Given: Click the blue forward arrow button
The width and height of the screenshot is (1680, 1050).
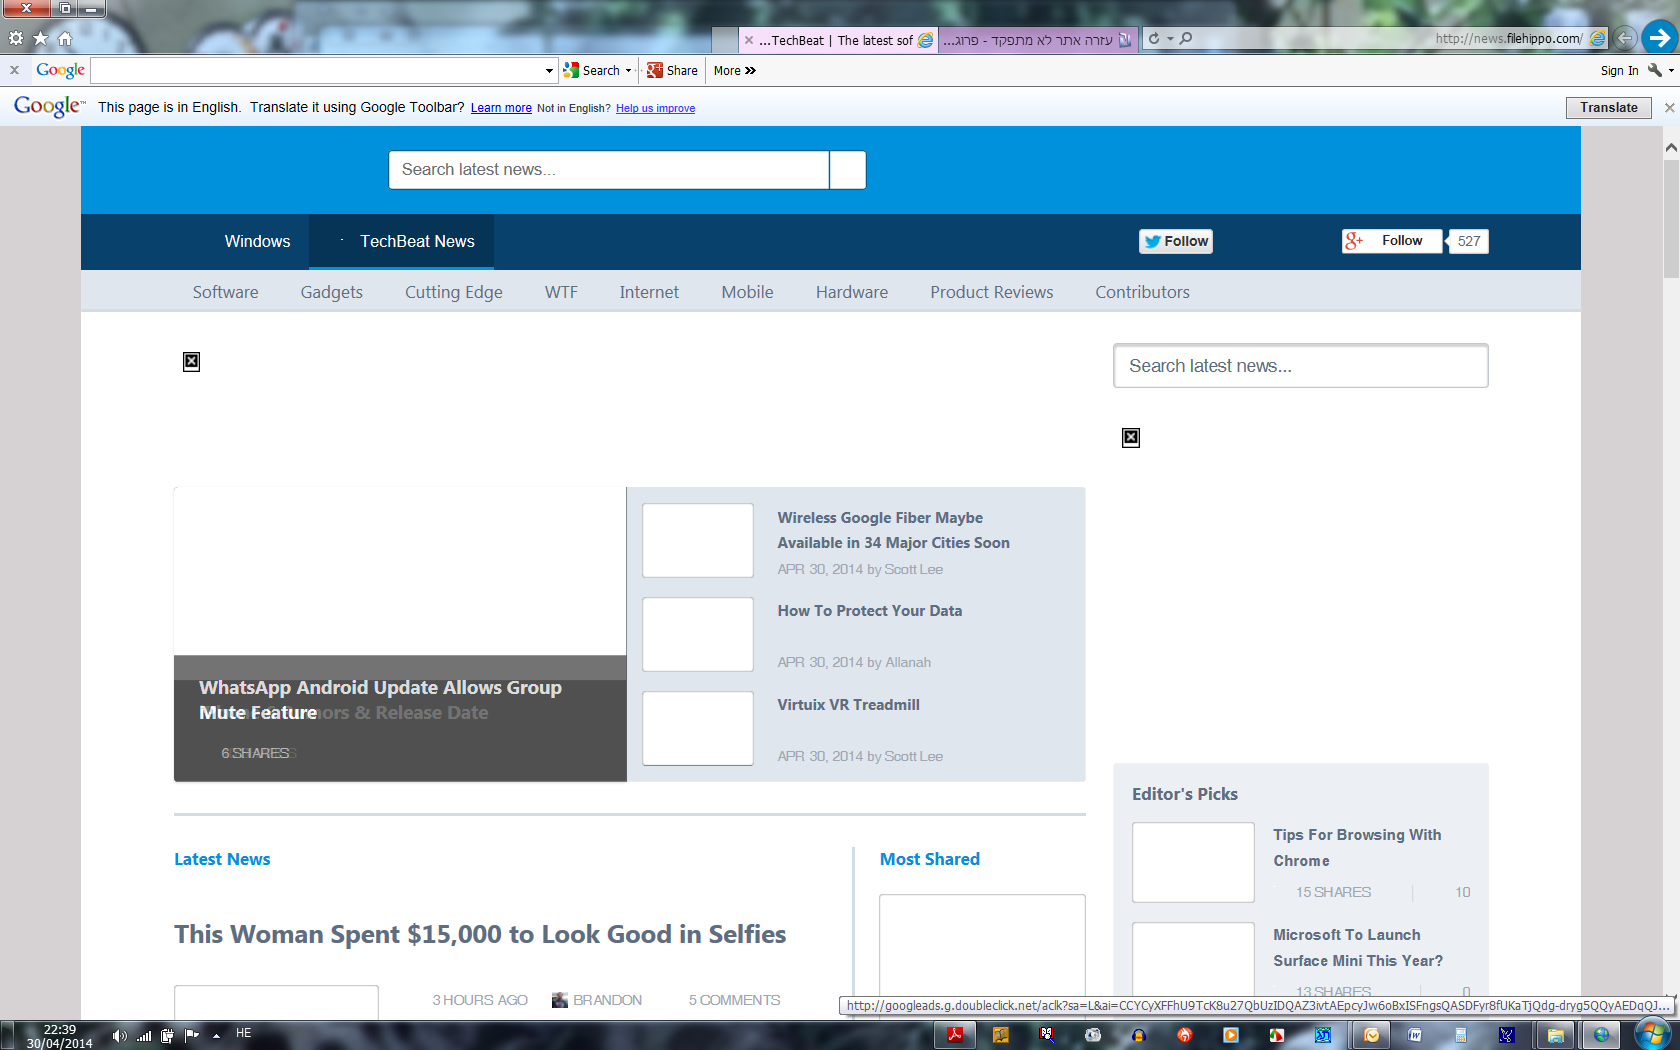Looking at the screenshot, I should tap(1659, 38).
